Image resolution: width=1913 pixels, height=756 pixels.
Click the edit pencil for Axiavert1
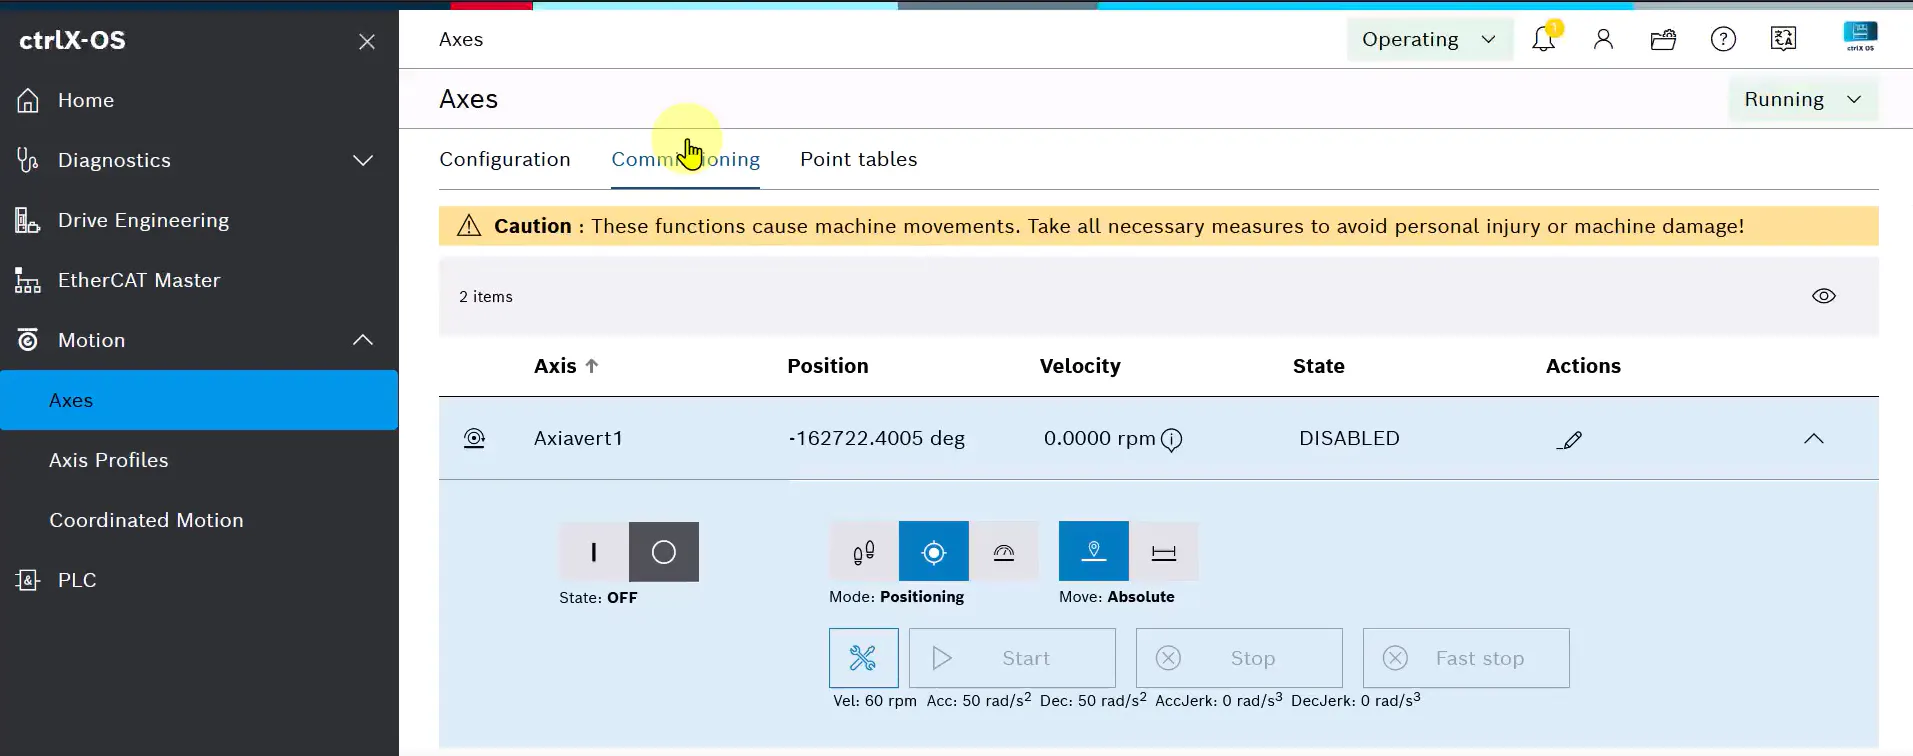1570,439
